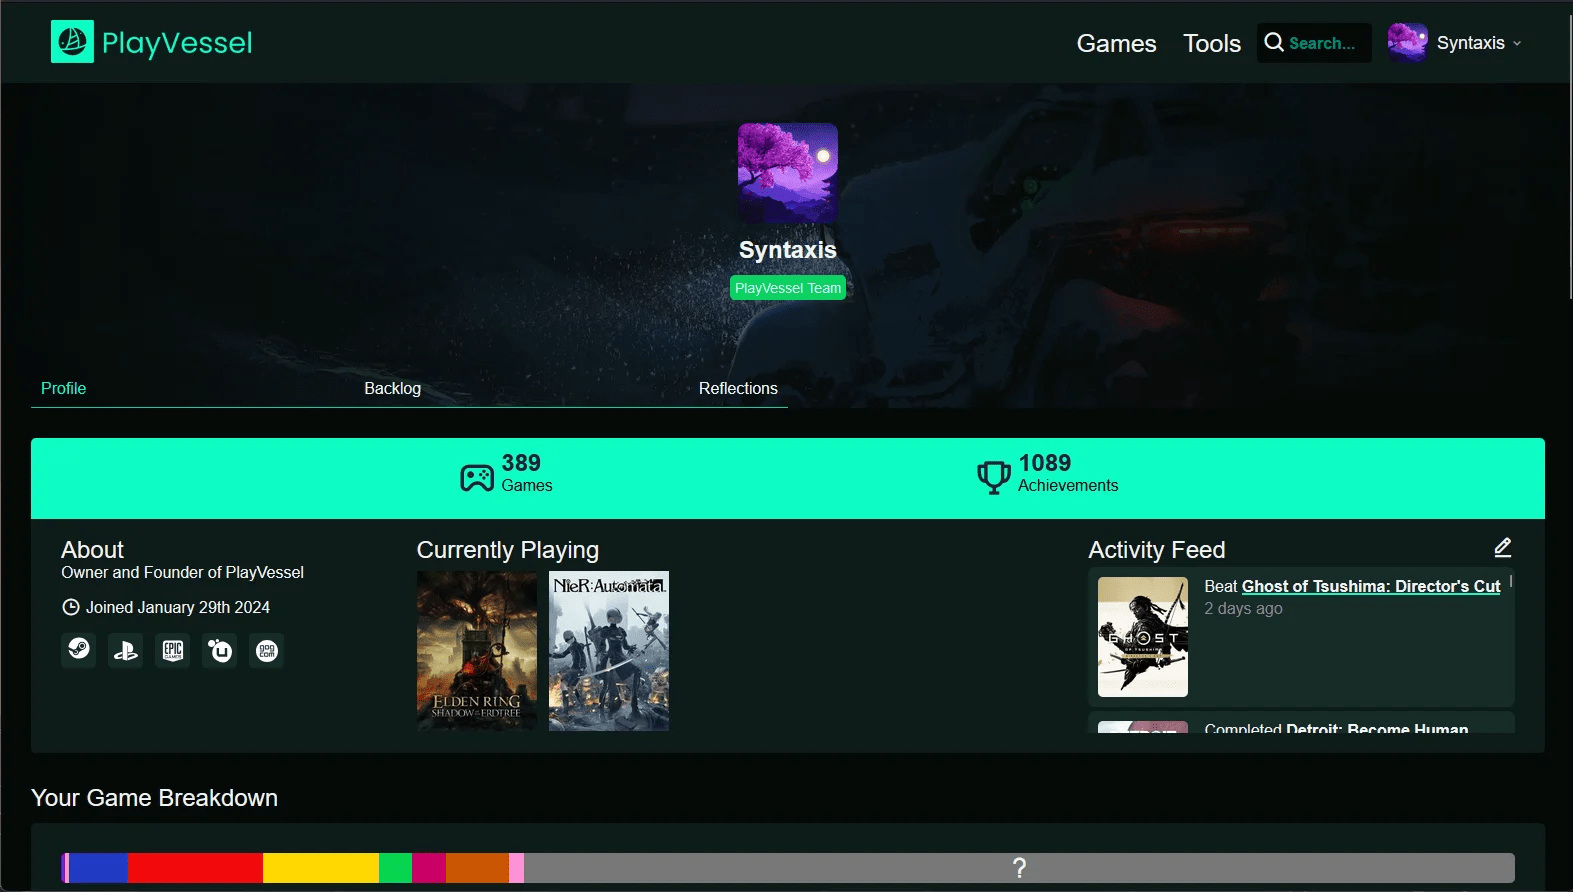Click the 1089 Achievements count
The width and height of the screenshot is (1573, 892).
pos(1068,473)
